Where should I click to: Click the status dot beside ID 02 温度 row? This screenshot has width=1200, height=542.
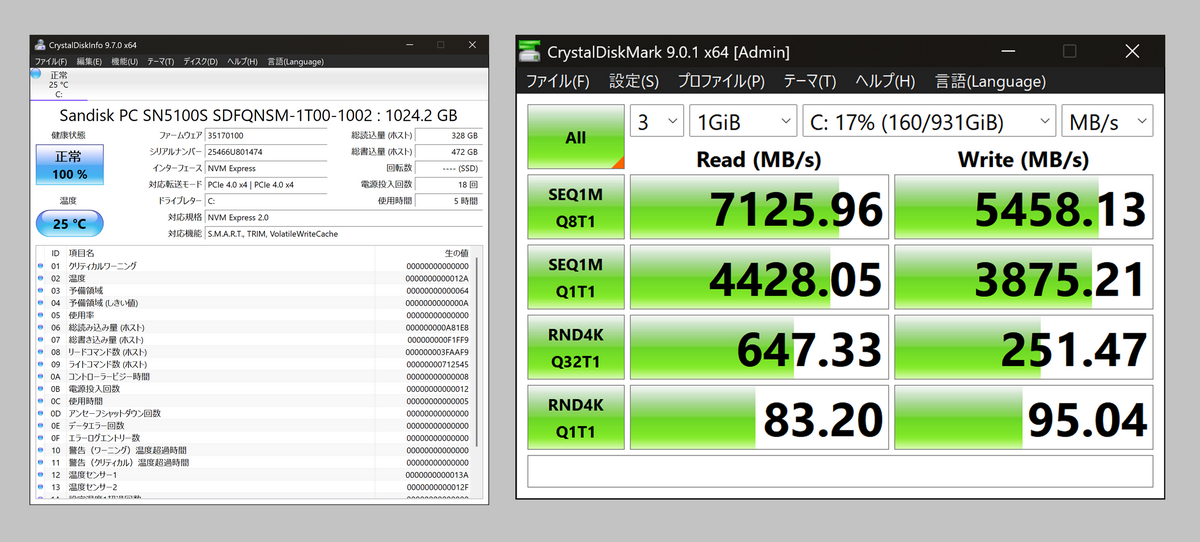point(41,278)
